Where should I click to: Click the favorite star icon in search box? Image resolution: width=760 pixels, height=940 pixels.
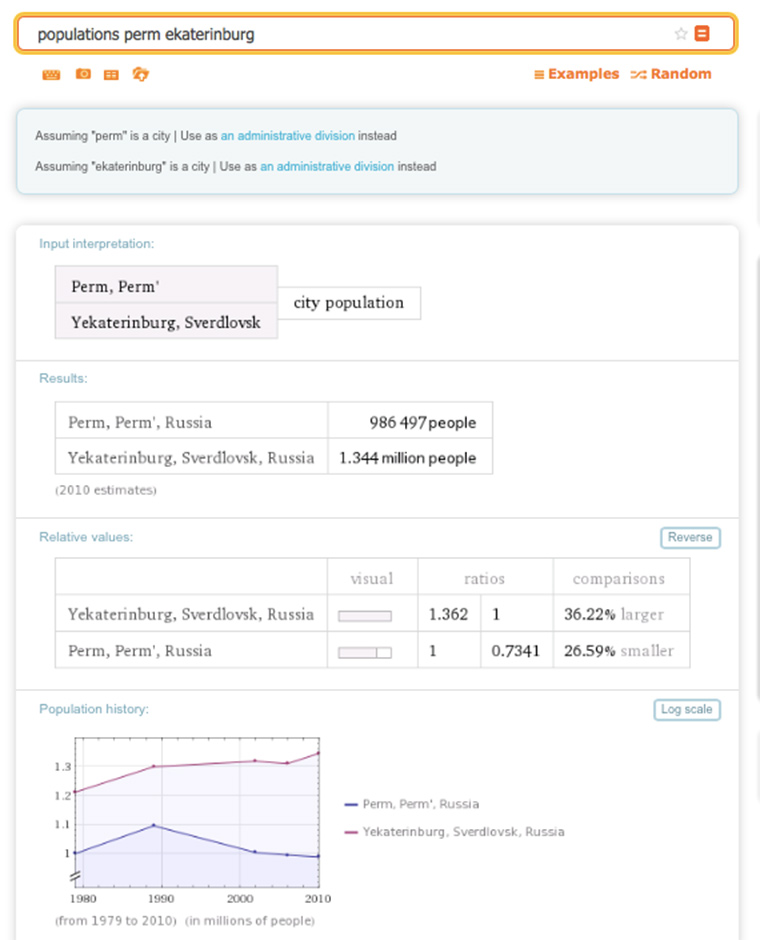click(681, 34)
